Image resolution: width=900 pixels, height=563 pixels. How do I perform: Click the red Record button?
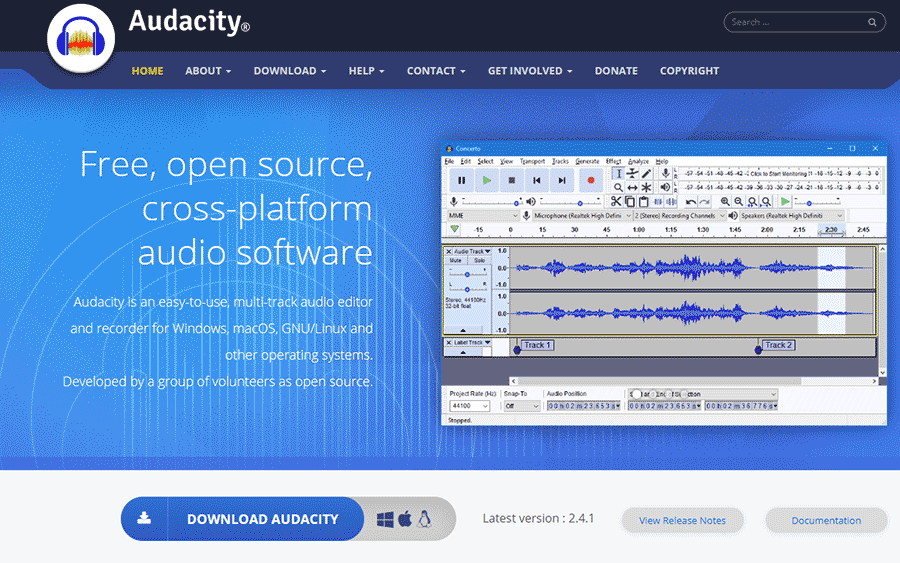pyautogui.click(x=591, y=180)
